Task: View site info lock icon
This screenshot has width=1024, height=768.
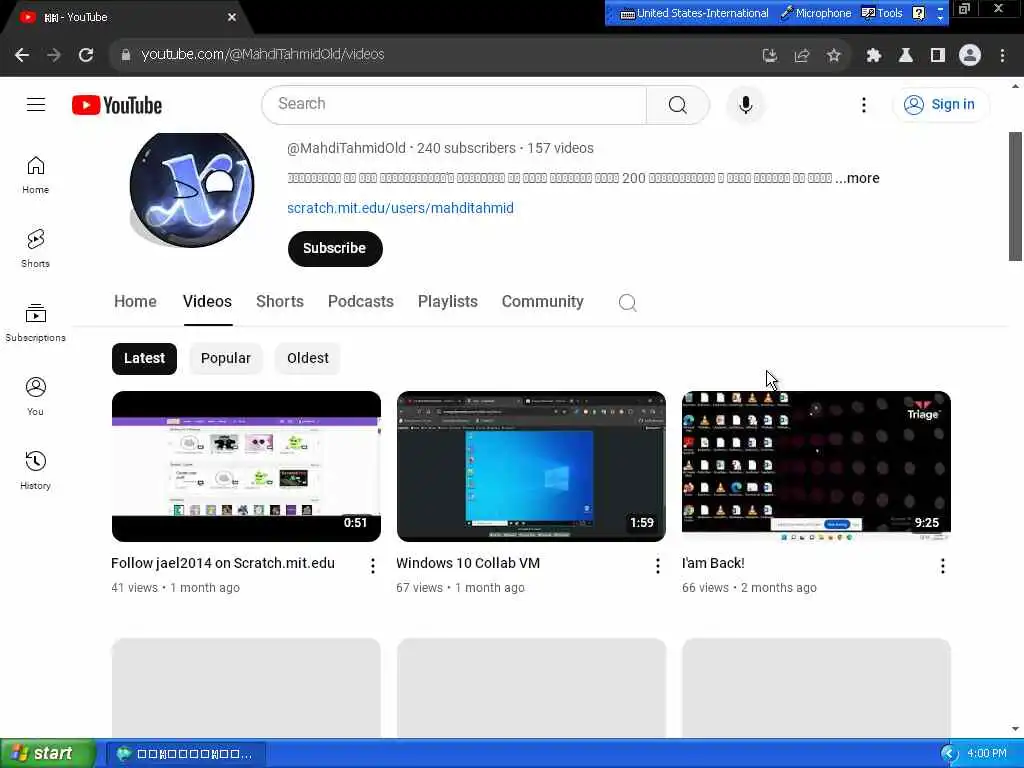Action: pyautogui.click(x=126, y=55)
